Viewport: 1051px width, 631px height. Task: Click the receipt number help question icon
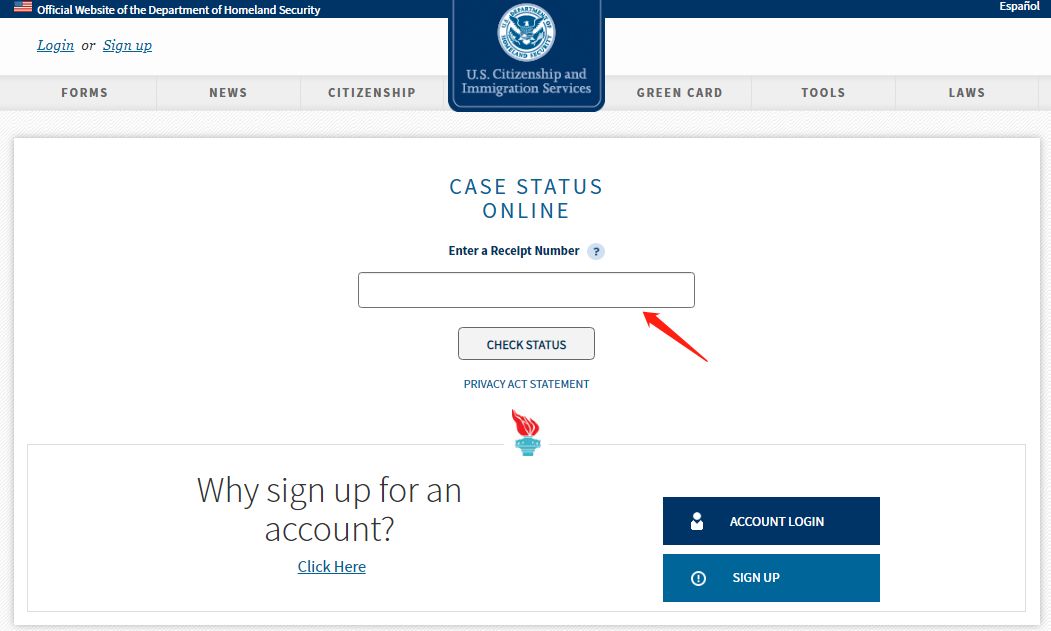pyautogui.click(x=595, y=251)
